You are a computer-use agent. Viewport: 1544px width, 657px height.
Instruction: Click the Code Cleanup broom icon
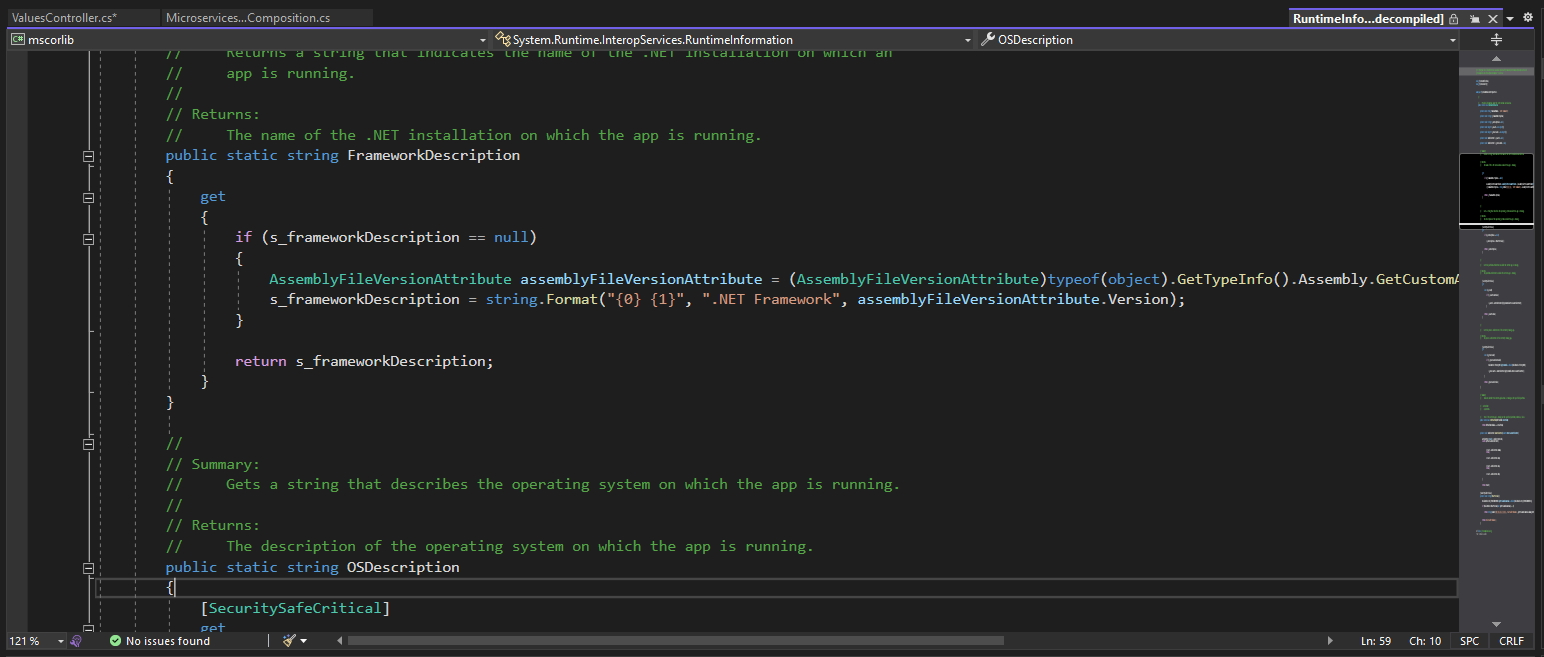pos(288,641)
